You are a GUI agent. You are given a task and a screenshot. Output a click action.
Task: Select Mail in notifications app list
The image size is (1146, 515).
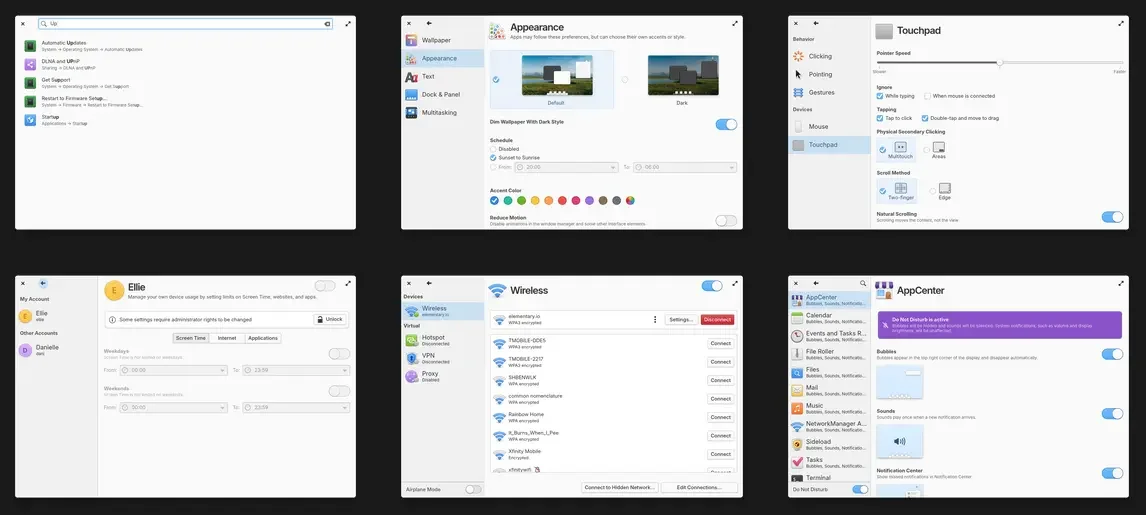pyautogui.click(x=829, y=391)
